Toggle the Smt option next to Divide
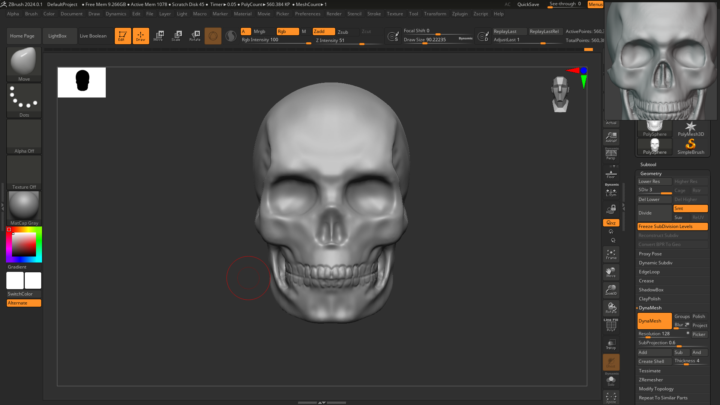This screenshot has height=405, width=720. [x=690, y=208]
